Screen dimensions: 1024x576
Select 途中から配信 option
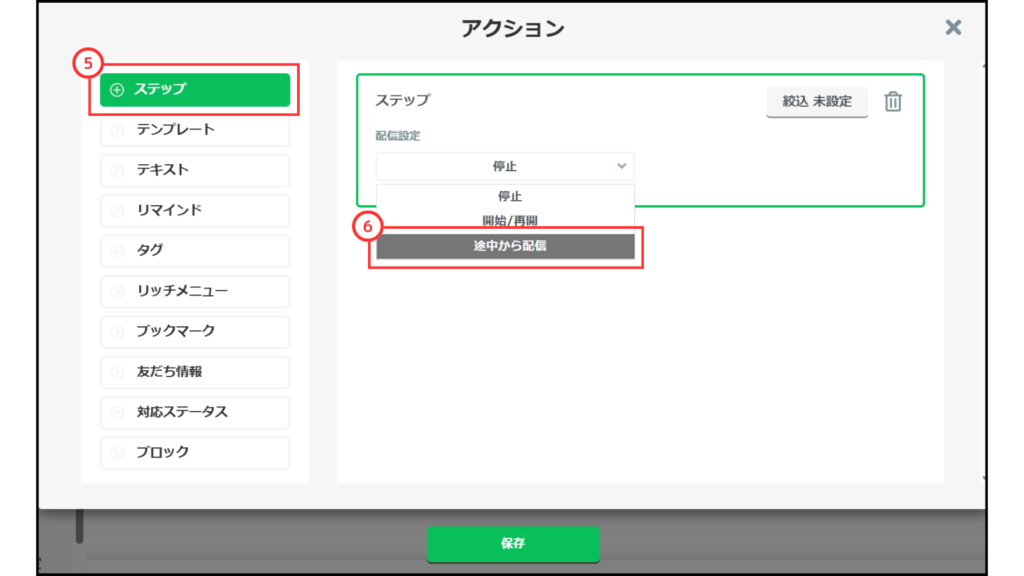(x=505, y=246)
